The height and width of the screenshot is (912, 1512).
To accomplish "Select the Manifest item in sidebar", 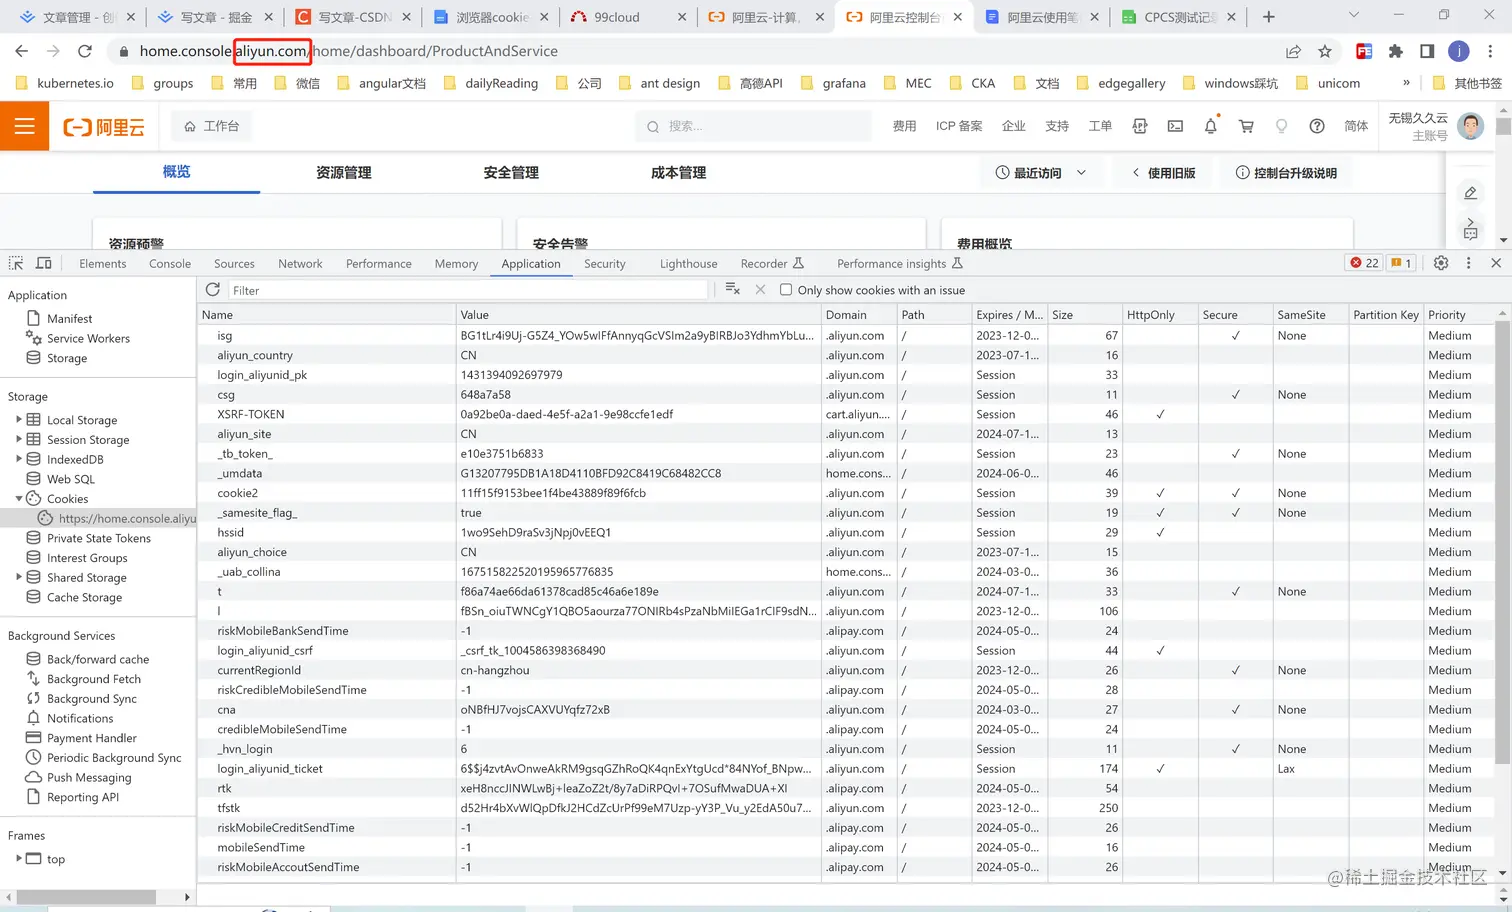I will click(69, 318).
